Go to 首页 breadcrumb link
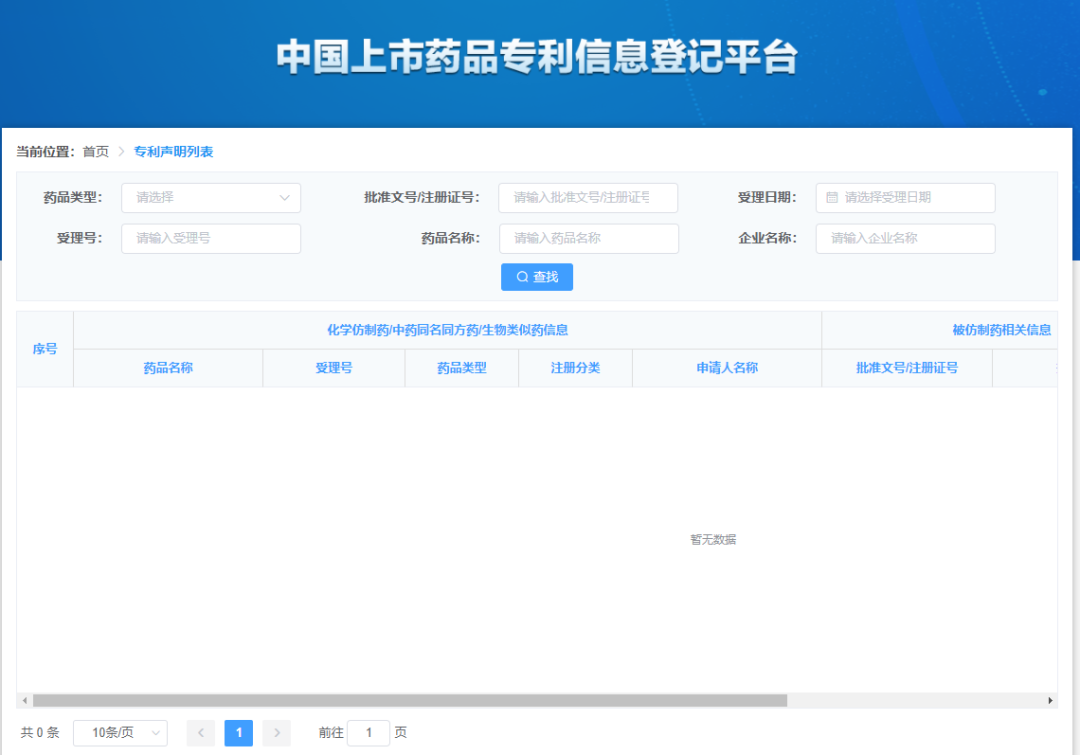This screenshot has height=755, width=1080. [x=95, y=152]
